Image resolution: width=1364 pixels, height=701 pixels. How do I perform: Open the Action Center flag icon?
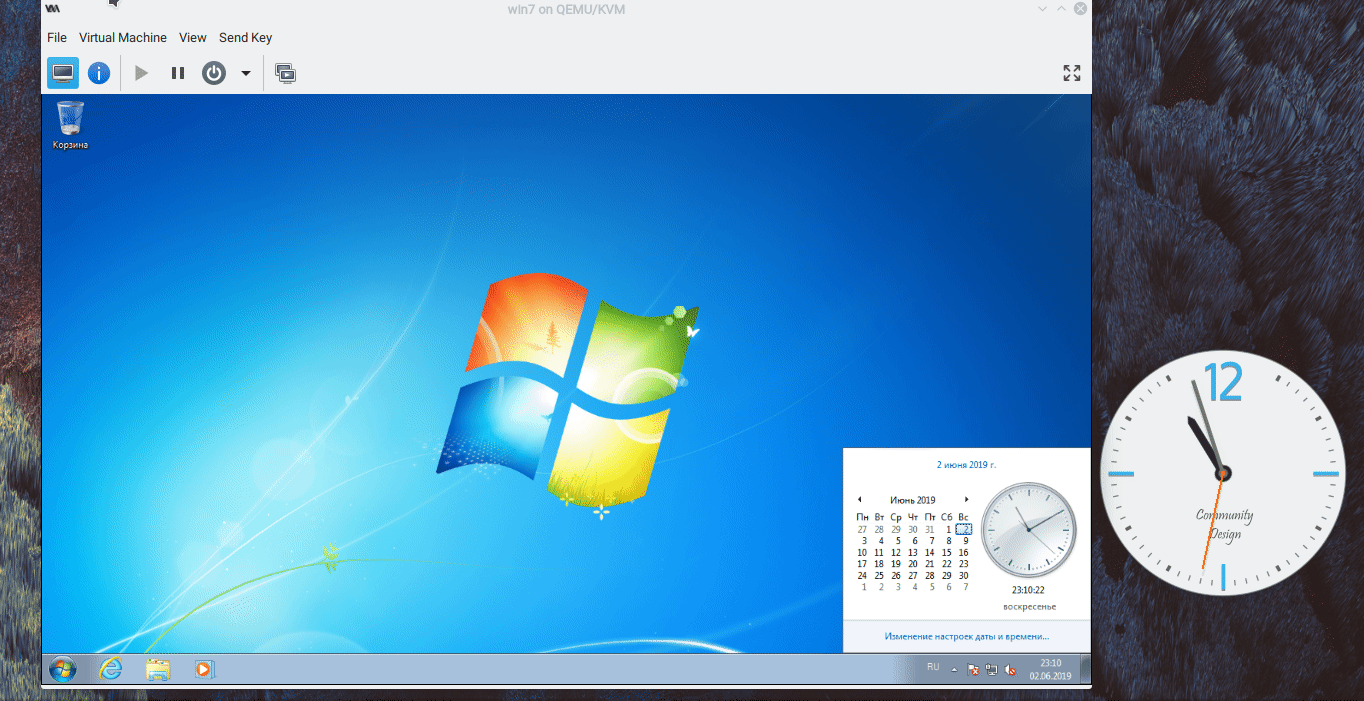(x=973, y=670)
